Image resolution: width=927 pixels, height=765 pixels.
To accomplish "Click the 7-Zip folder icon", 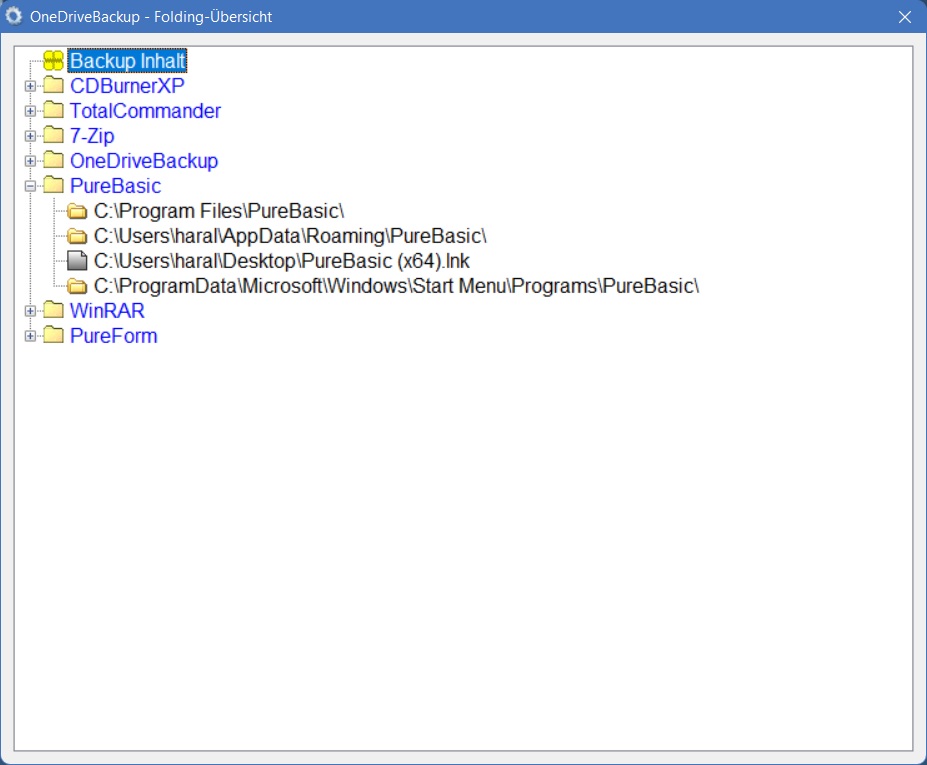I will [x=54, y=135].
